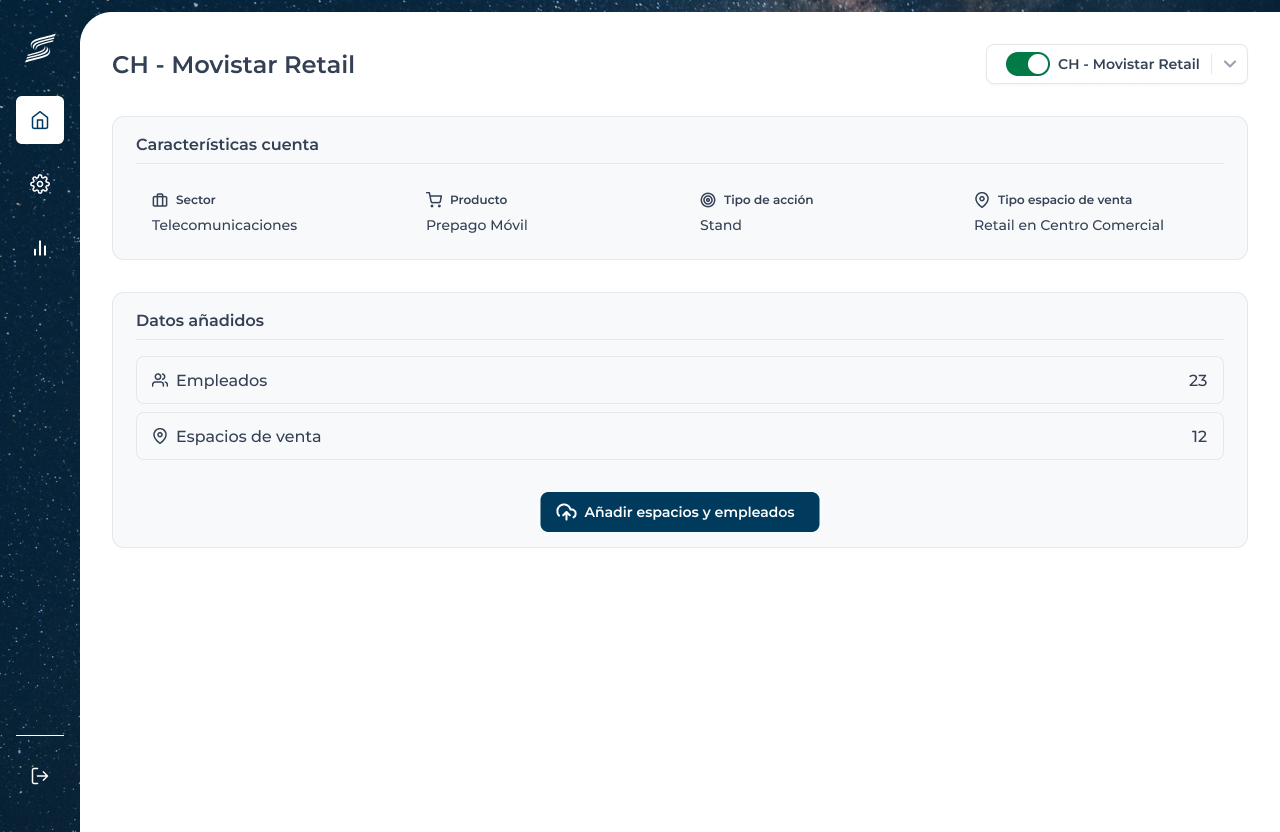Click the app logo in the sidebar

point(40,47)
